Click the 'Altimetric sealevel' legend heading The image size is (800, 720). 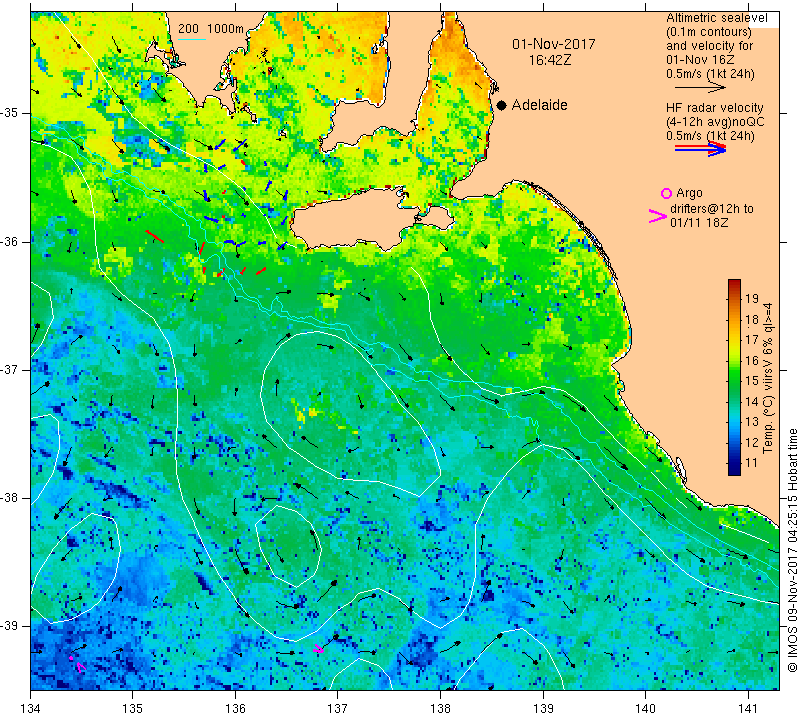click(x=716, y=18)
